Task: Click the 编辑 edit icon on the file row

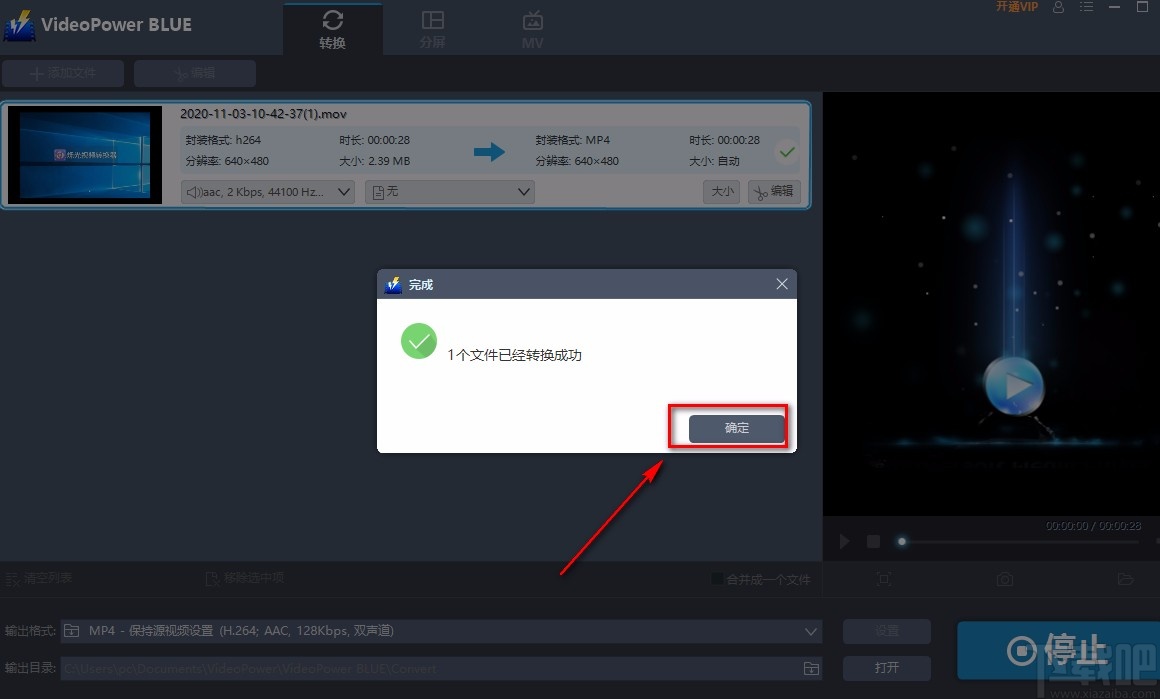Action: point(773,191)
